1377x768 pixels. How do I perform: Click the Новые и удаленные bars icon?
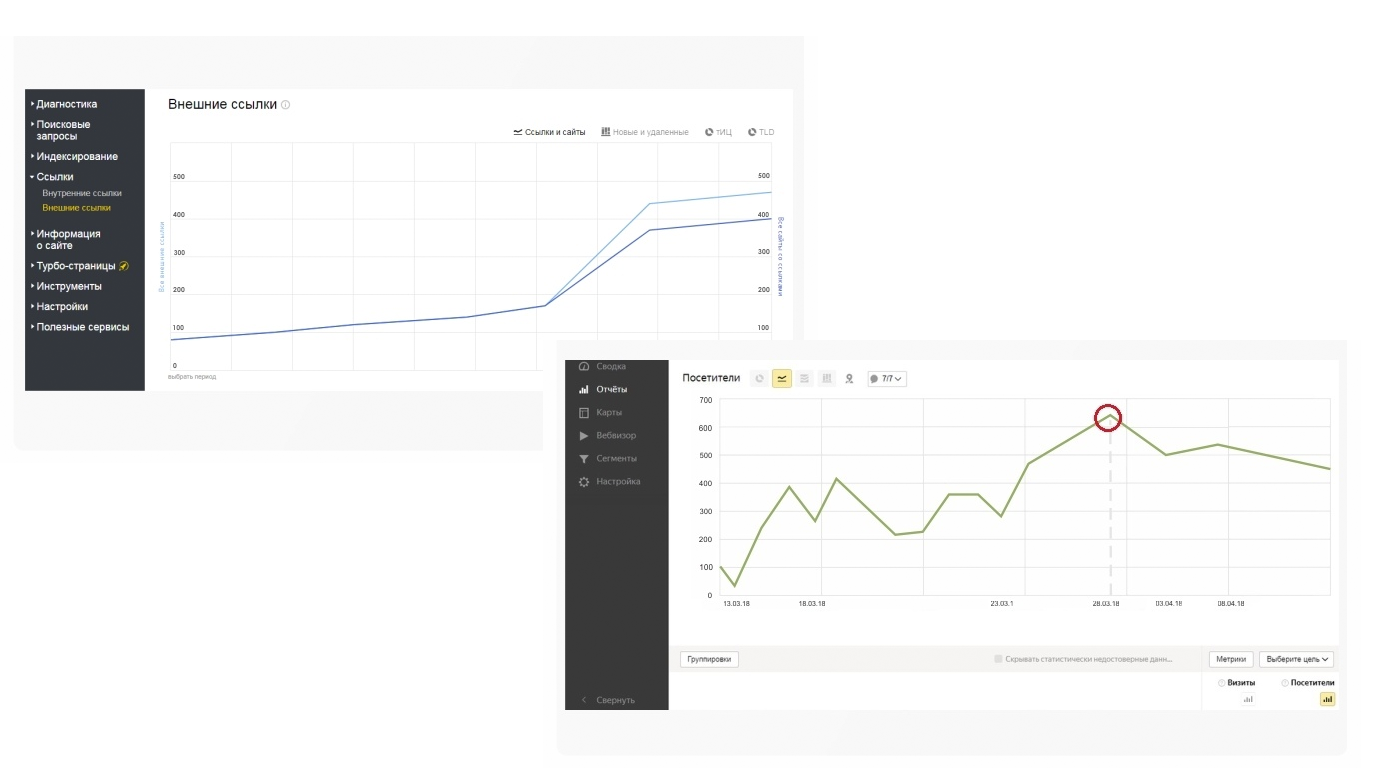(606, 132)
